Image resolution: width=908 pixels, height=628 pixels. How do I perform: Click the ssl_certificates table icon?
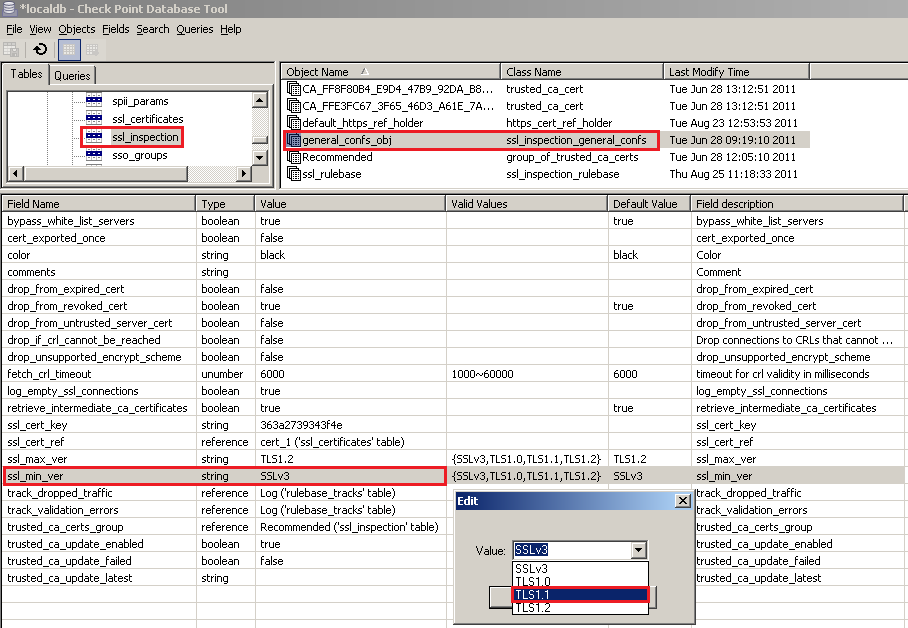pos(94,119)
